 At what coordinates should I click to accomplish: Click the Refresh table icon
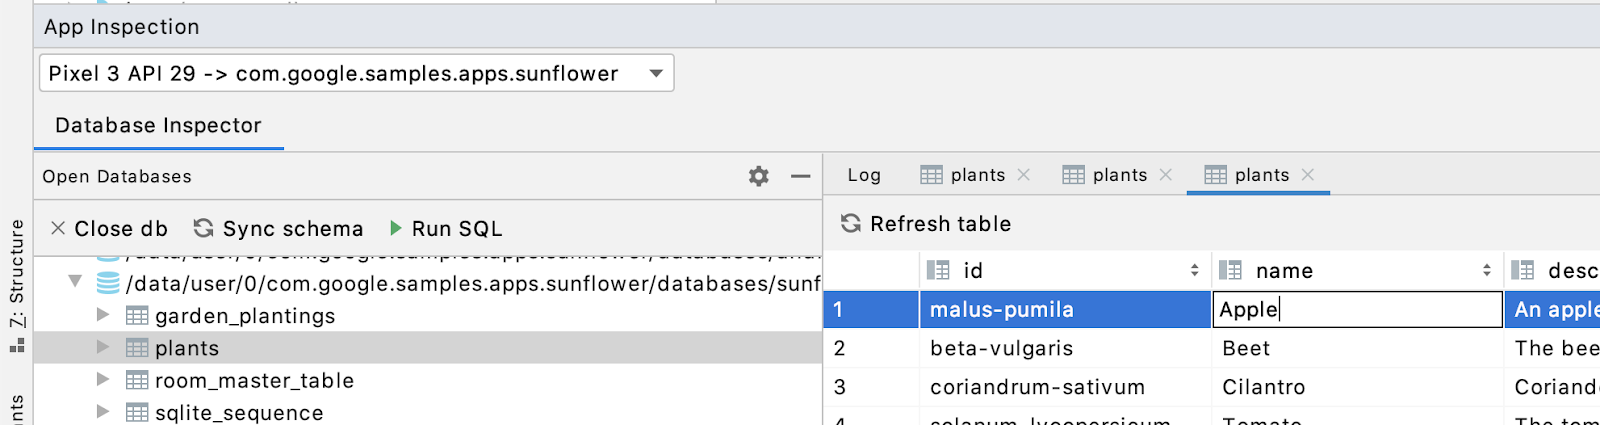click(x=851, y=223)
